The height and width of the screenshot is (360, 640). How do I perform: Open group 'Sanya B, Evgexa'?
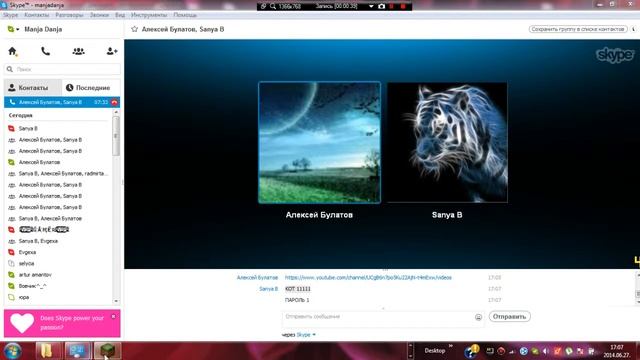click(38, 241)
